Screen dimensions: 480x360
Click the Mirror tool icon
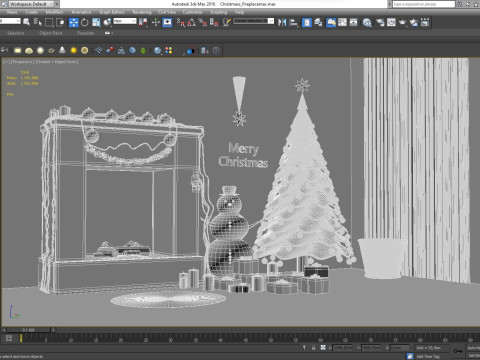coord(282,22)
